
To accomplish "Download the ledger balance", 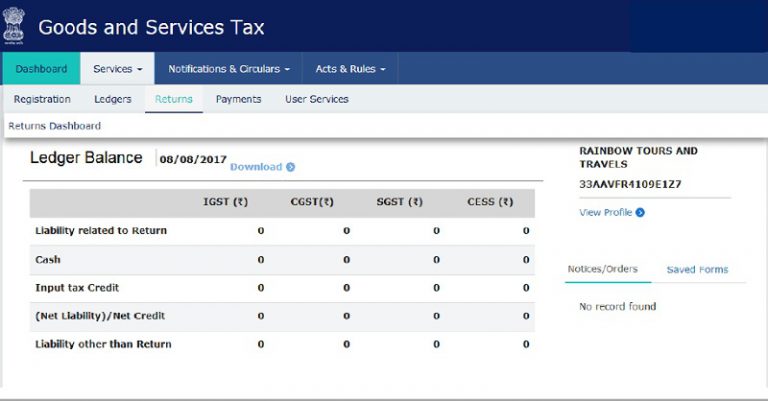I will pos(256,167).
